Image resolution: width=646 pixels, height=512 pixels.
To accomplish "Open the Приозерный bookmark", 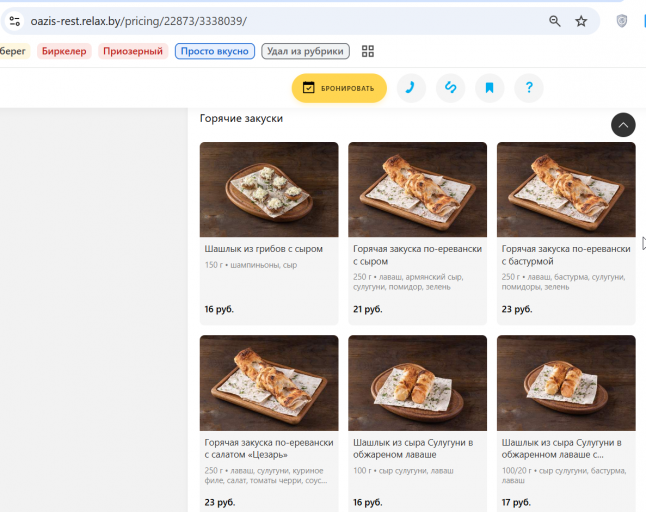I will (x=133, y=51).
